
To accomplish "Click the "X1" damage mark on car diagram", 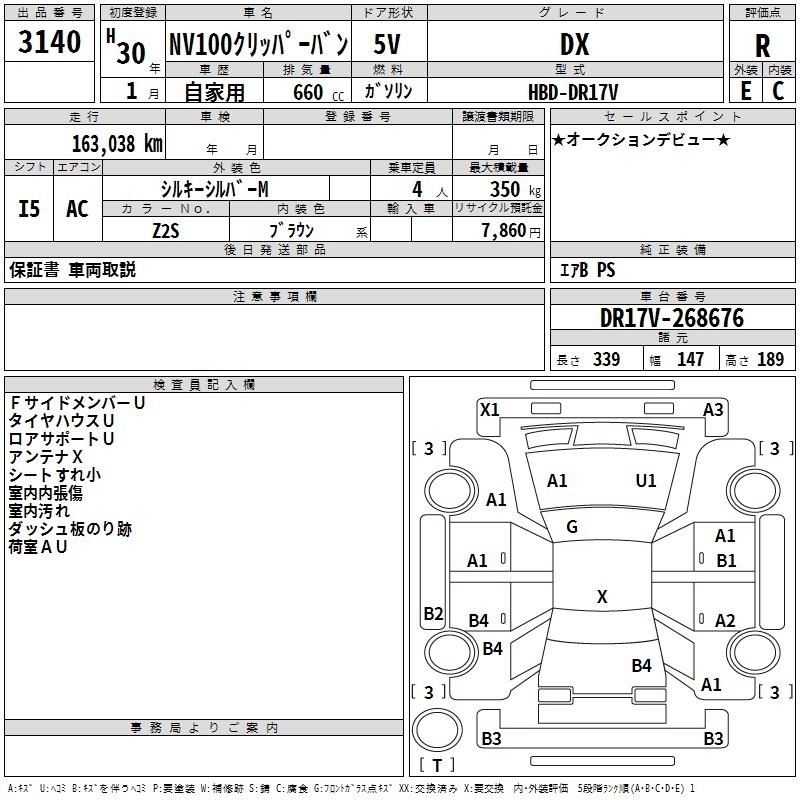I will click(x=490, y=410).
